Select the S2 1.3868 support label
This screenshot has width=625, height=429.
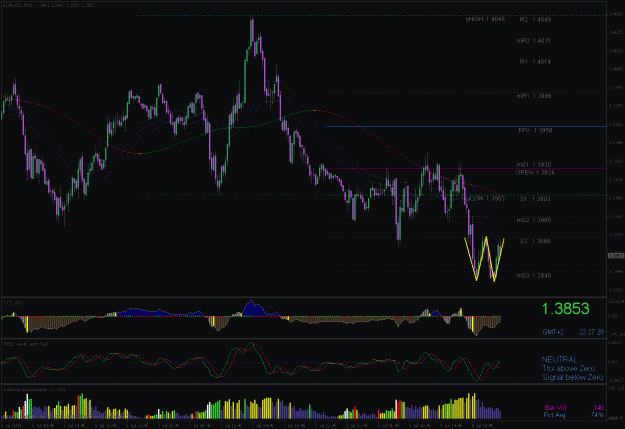pyautogui.click(x=535, y=241)
